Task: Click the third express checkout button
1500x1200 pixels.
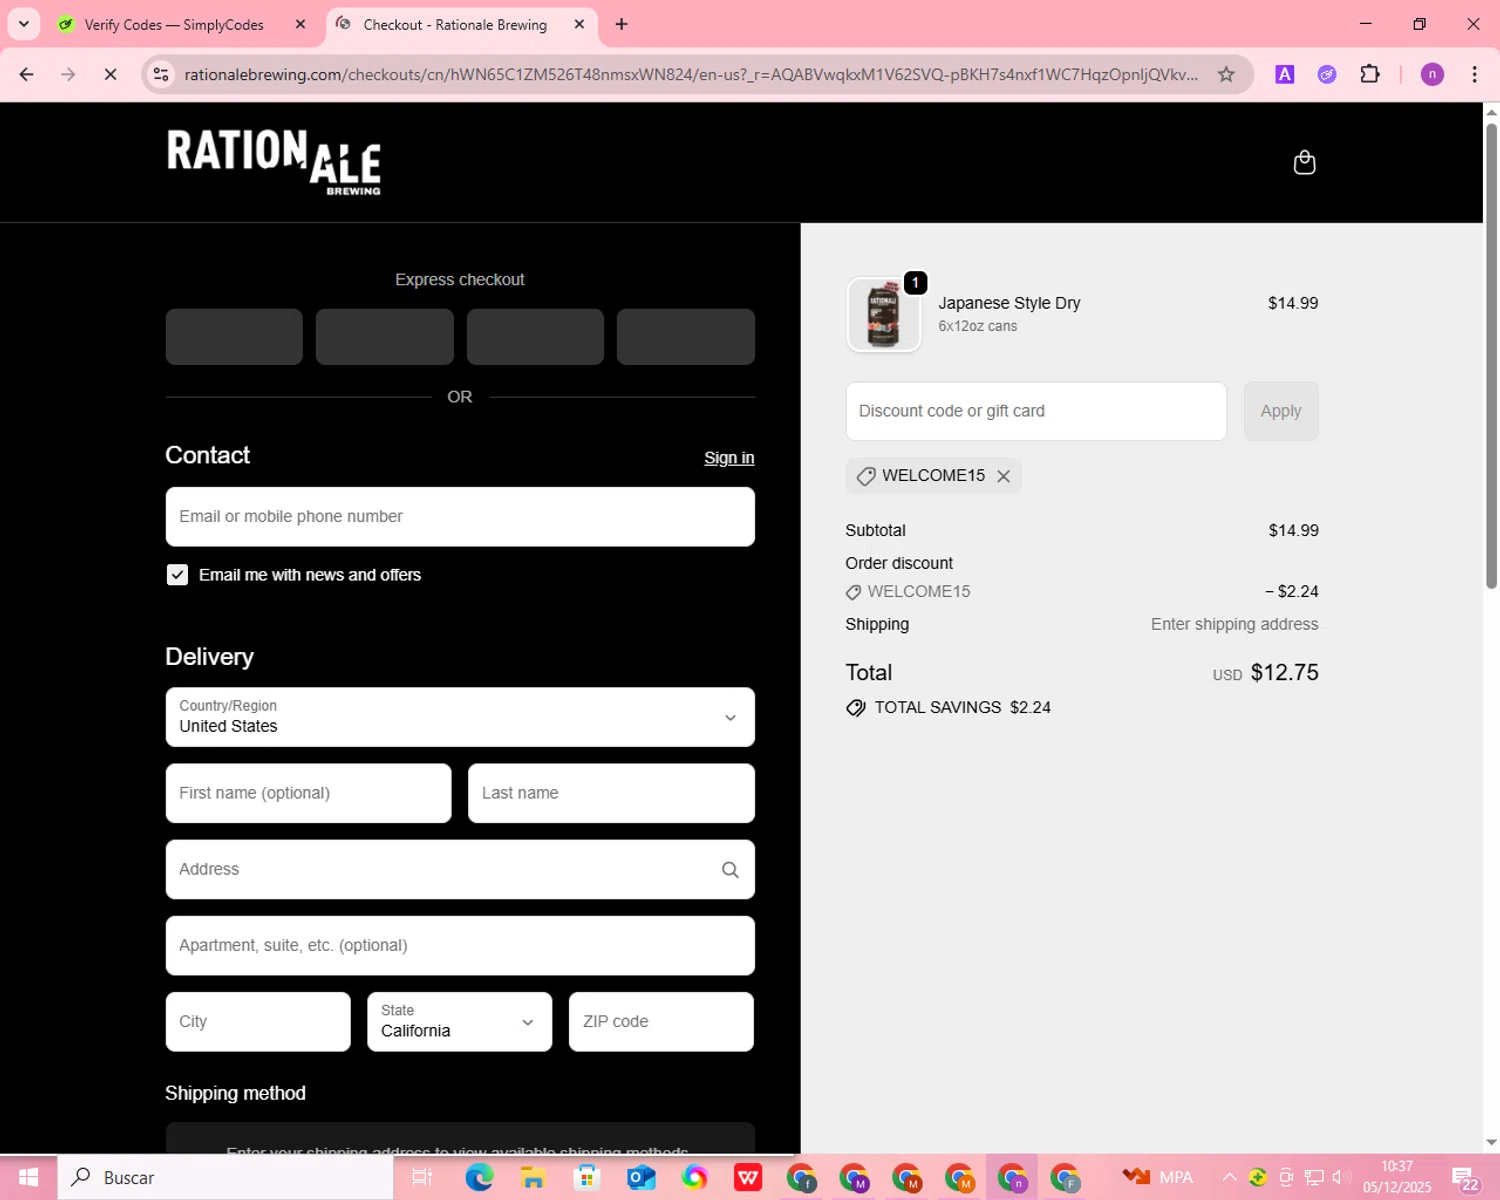Action: point(535,337)
